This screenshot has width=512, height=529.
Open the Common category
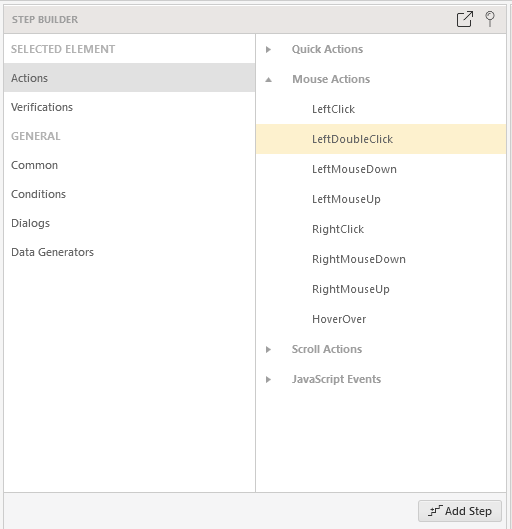pos(130,165)
